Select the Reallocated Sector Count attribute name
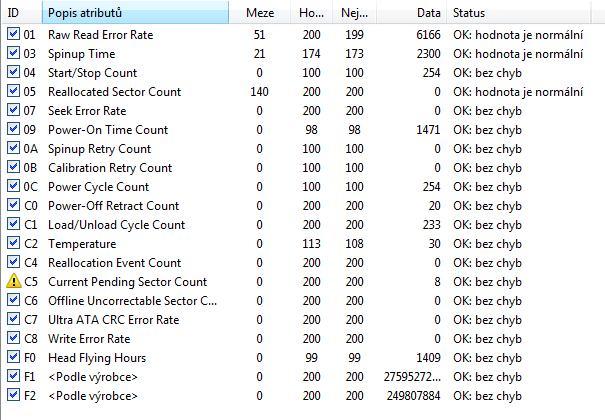Screen dimensions: 605x420 114,92
